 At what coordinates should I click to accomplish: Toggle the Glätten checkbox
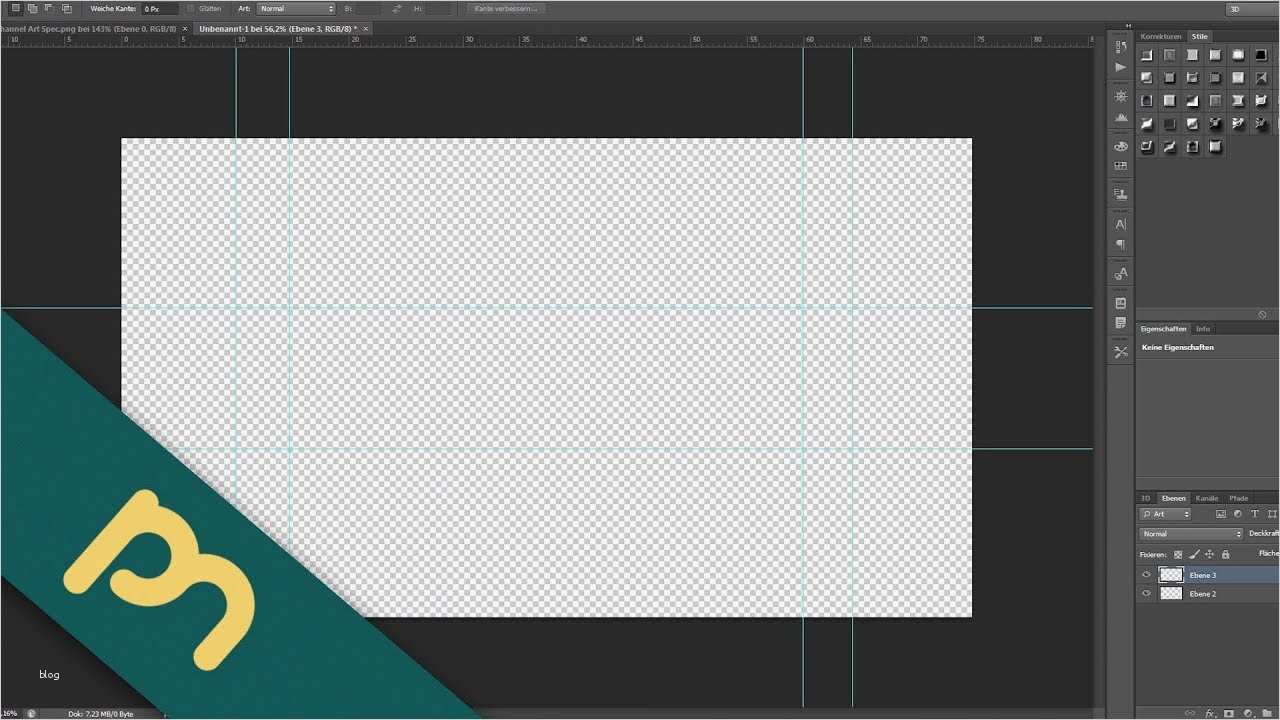191,8
